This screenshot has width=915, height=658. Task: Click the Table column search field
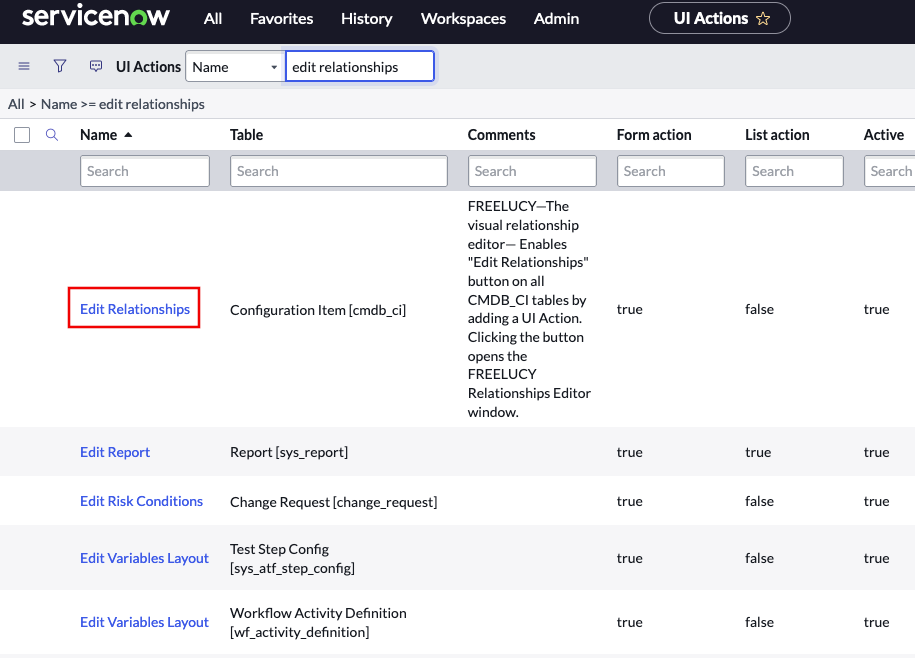coord(338,171)
